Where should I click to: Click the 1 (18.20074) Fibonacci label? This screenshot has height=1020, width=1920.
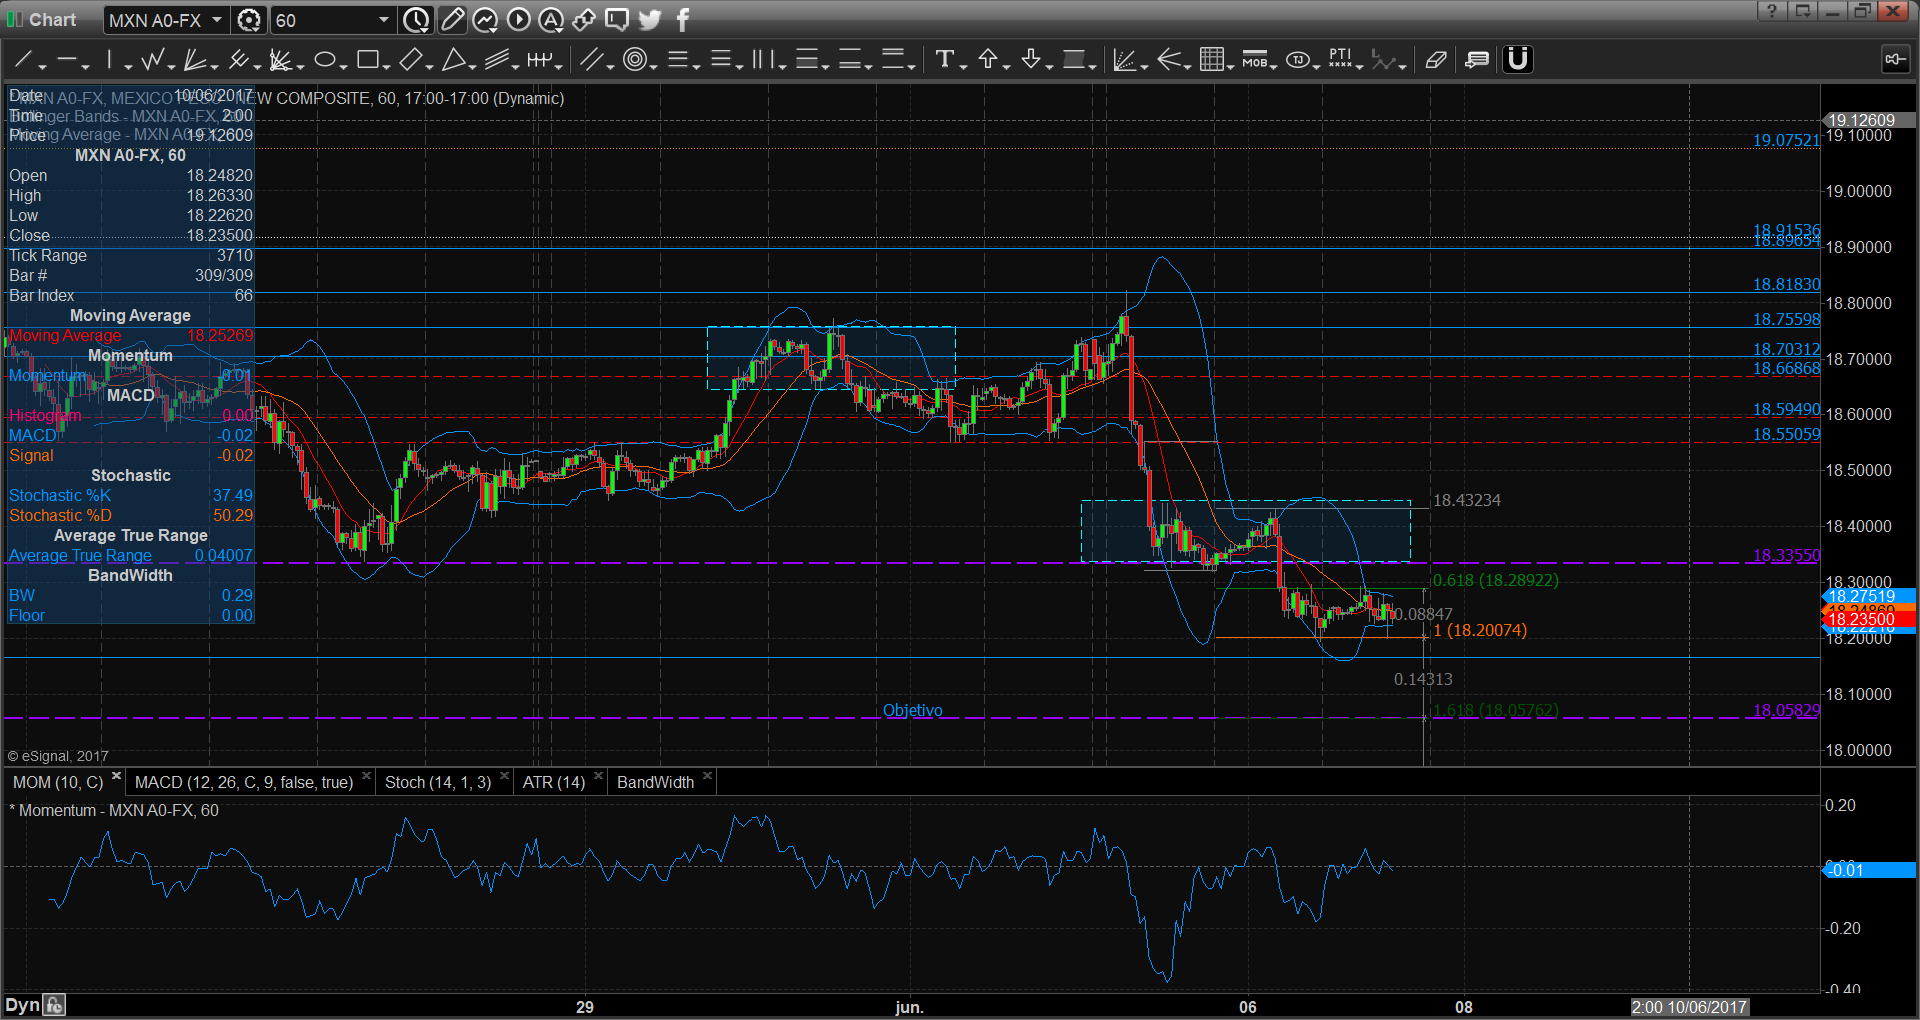click(1480, 630)
